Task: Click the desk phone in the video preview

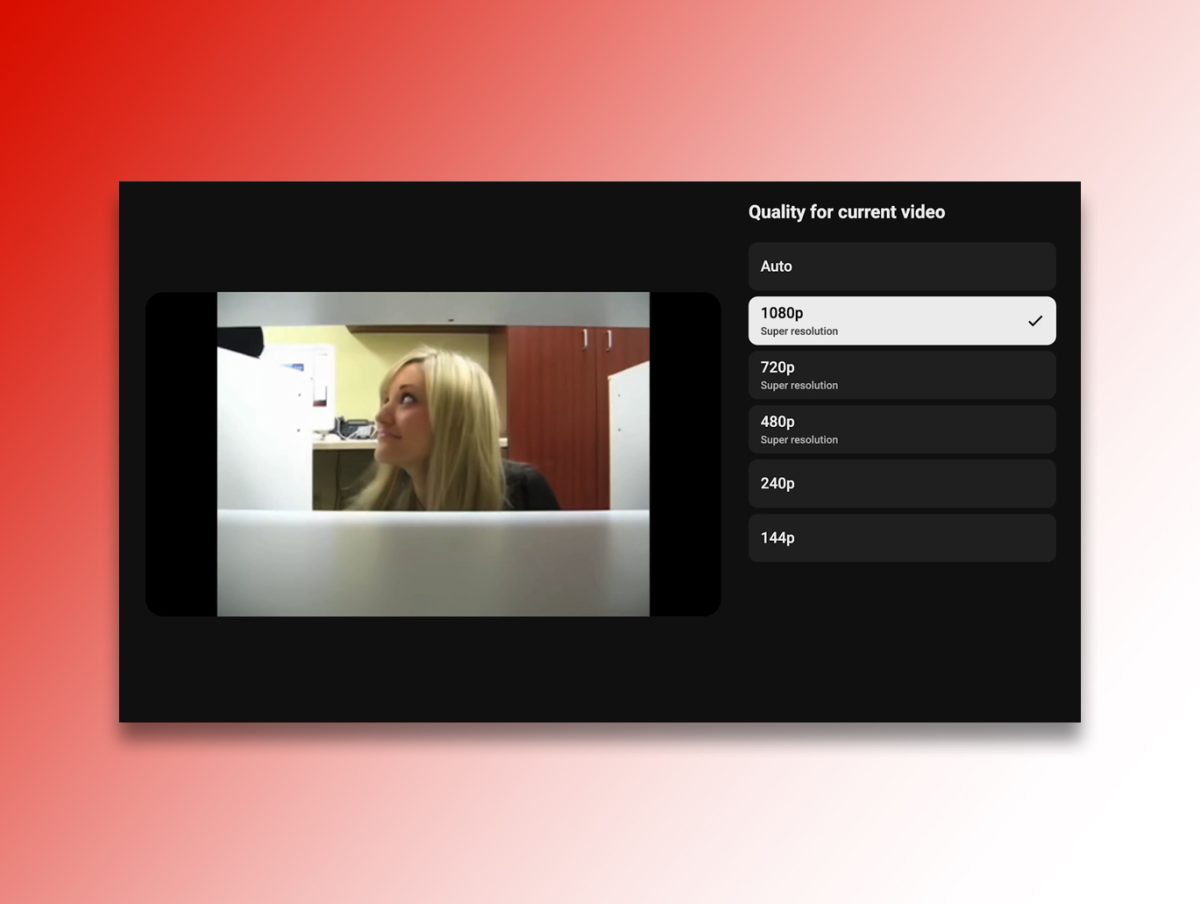Action: click(x=352, y=428)
